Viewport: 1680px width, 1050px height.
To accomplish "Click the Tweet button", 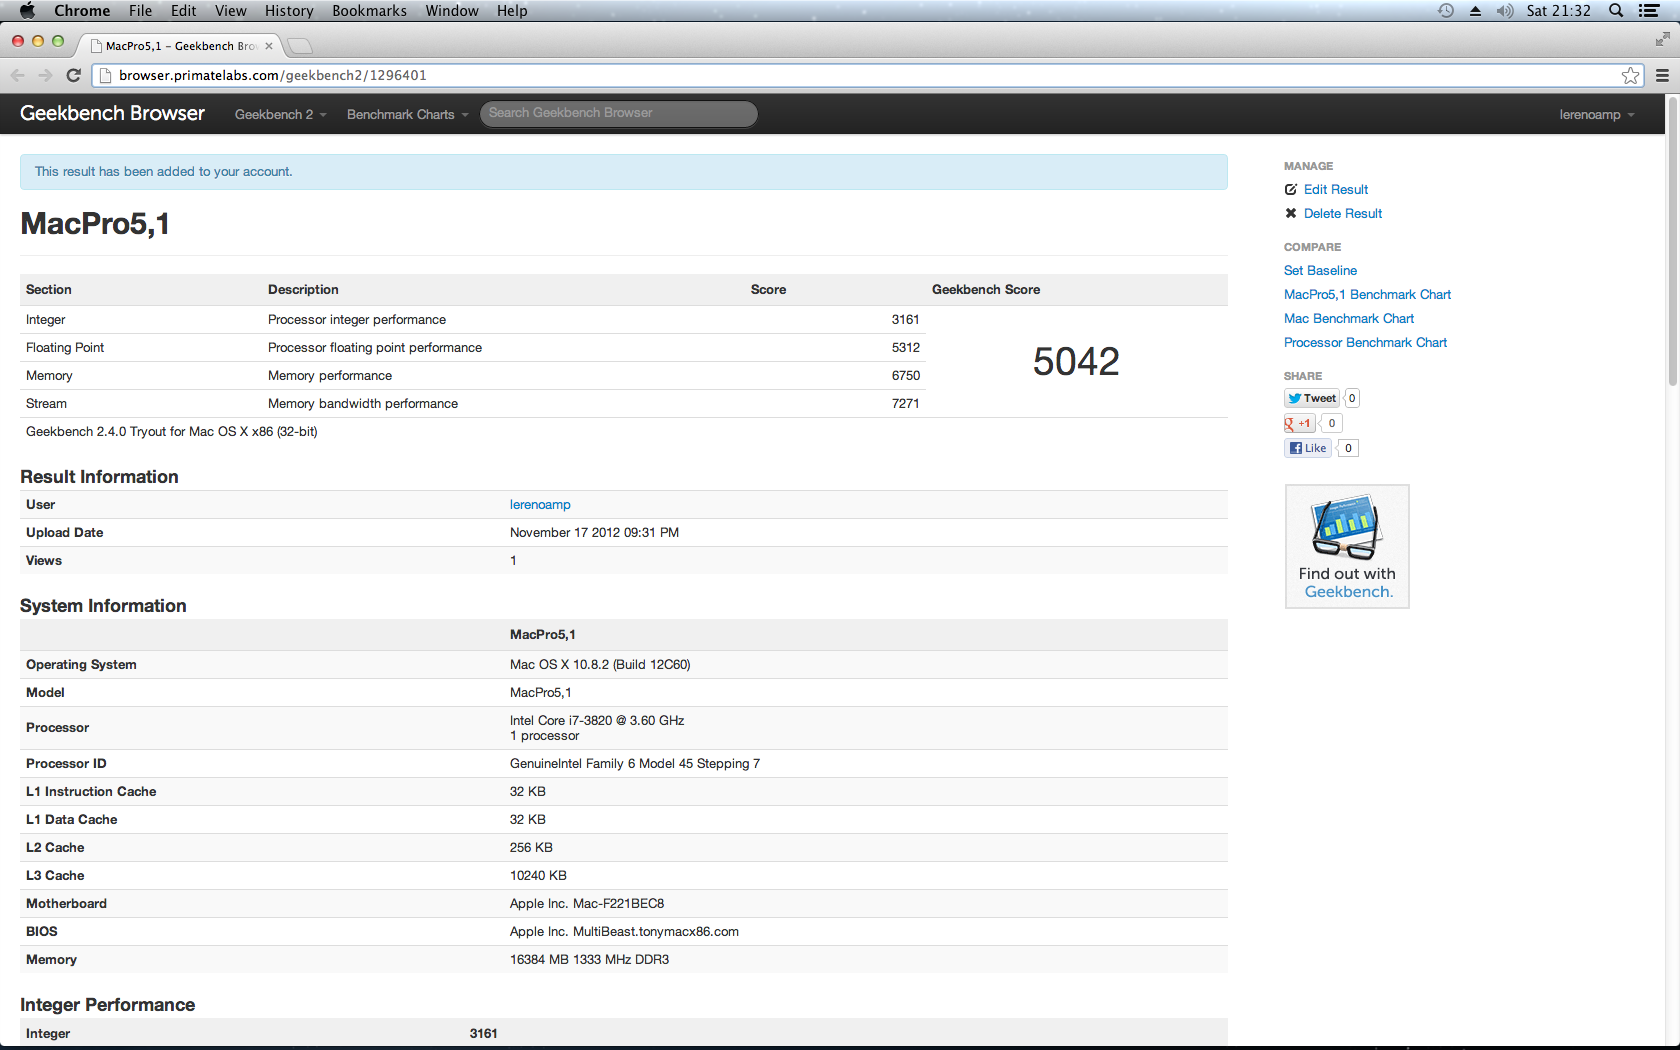I will (x=1311, y=398).
